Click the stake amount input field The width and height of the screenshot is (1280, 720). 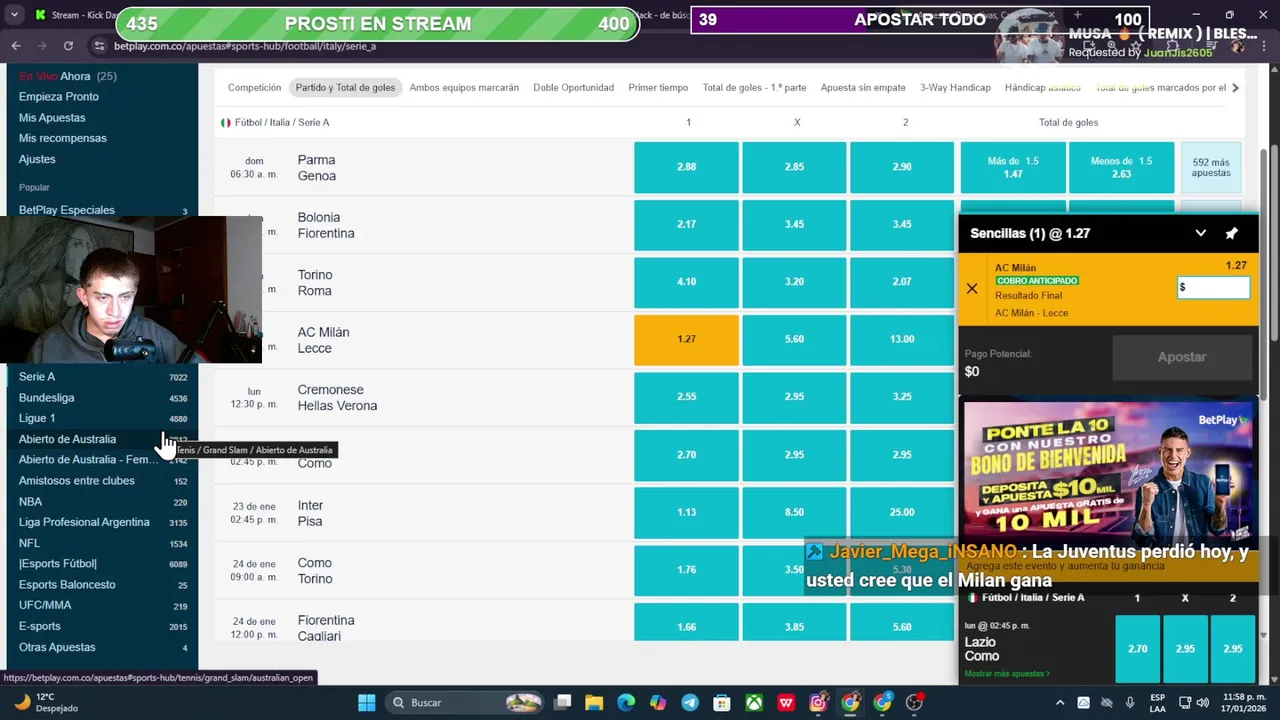(x=1213, y=287)
